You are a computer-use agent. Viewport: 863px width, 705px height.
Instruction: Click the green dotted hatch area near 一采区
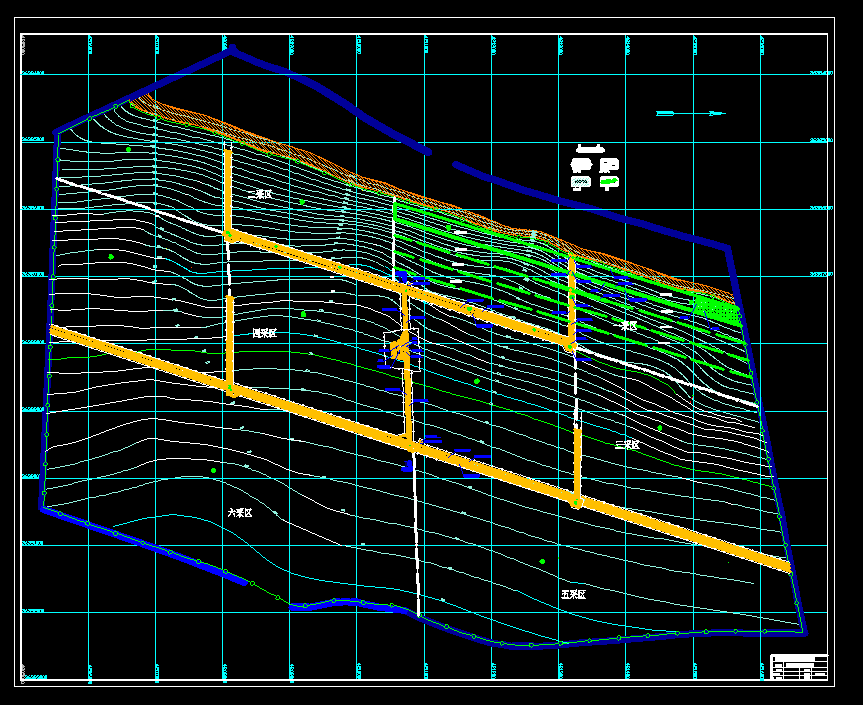coord(717,310)
